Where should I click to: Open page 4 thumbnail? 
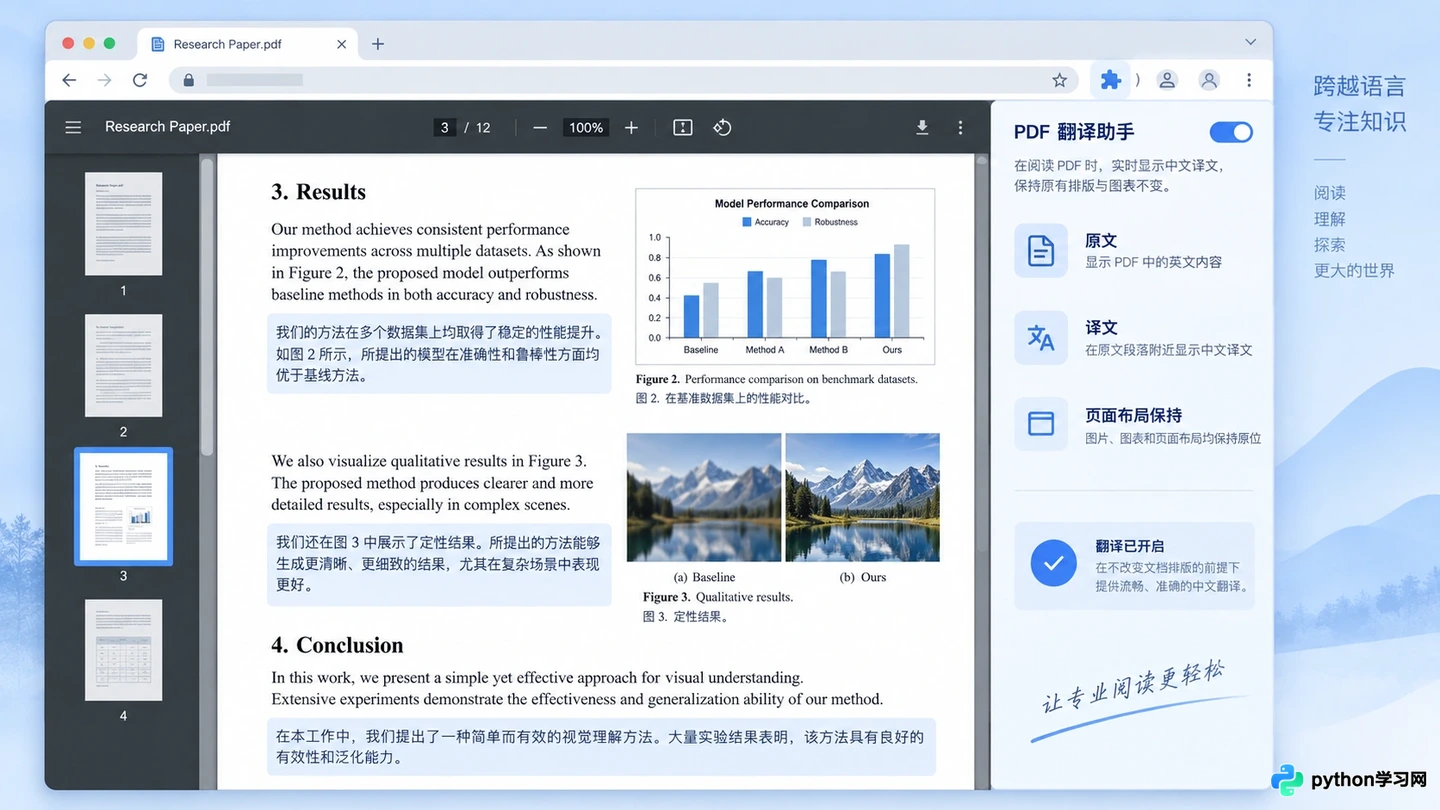point(123,650)
